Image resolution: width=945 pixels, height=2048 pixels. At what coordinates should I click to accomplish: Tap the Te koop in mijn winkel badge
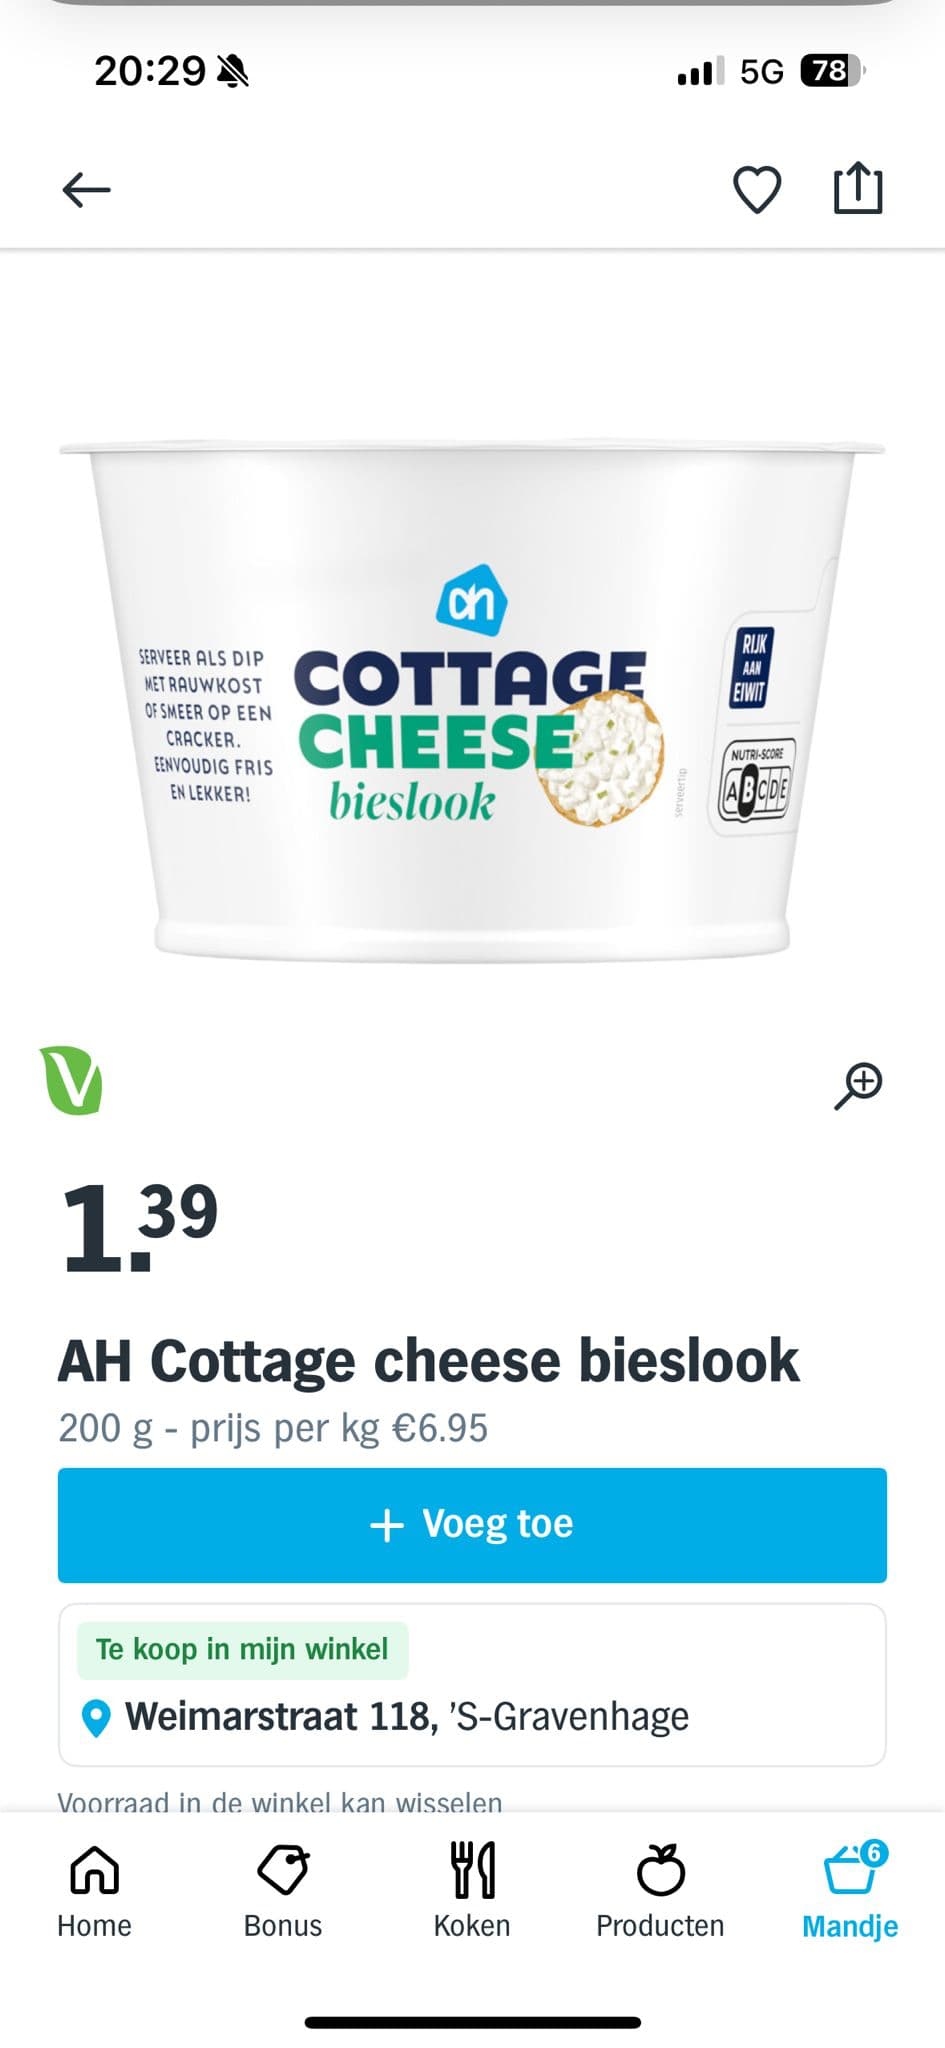click(x=242, y=1649)
